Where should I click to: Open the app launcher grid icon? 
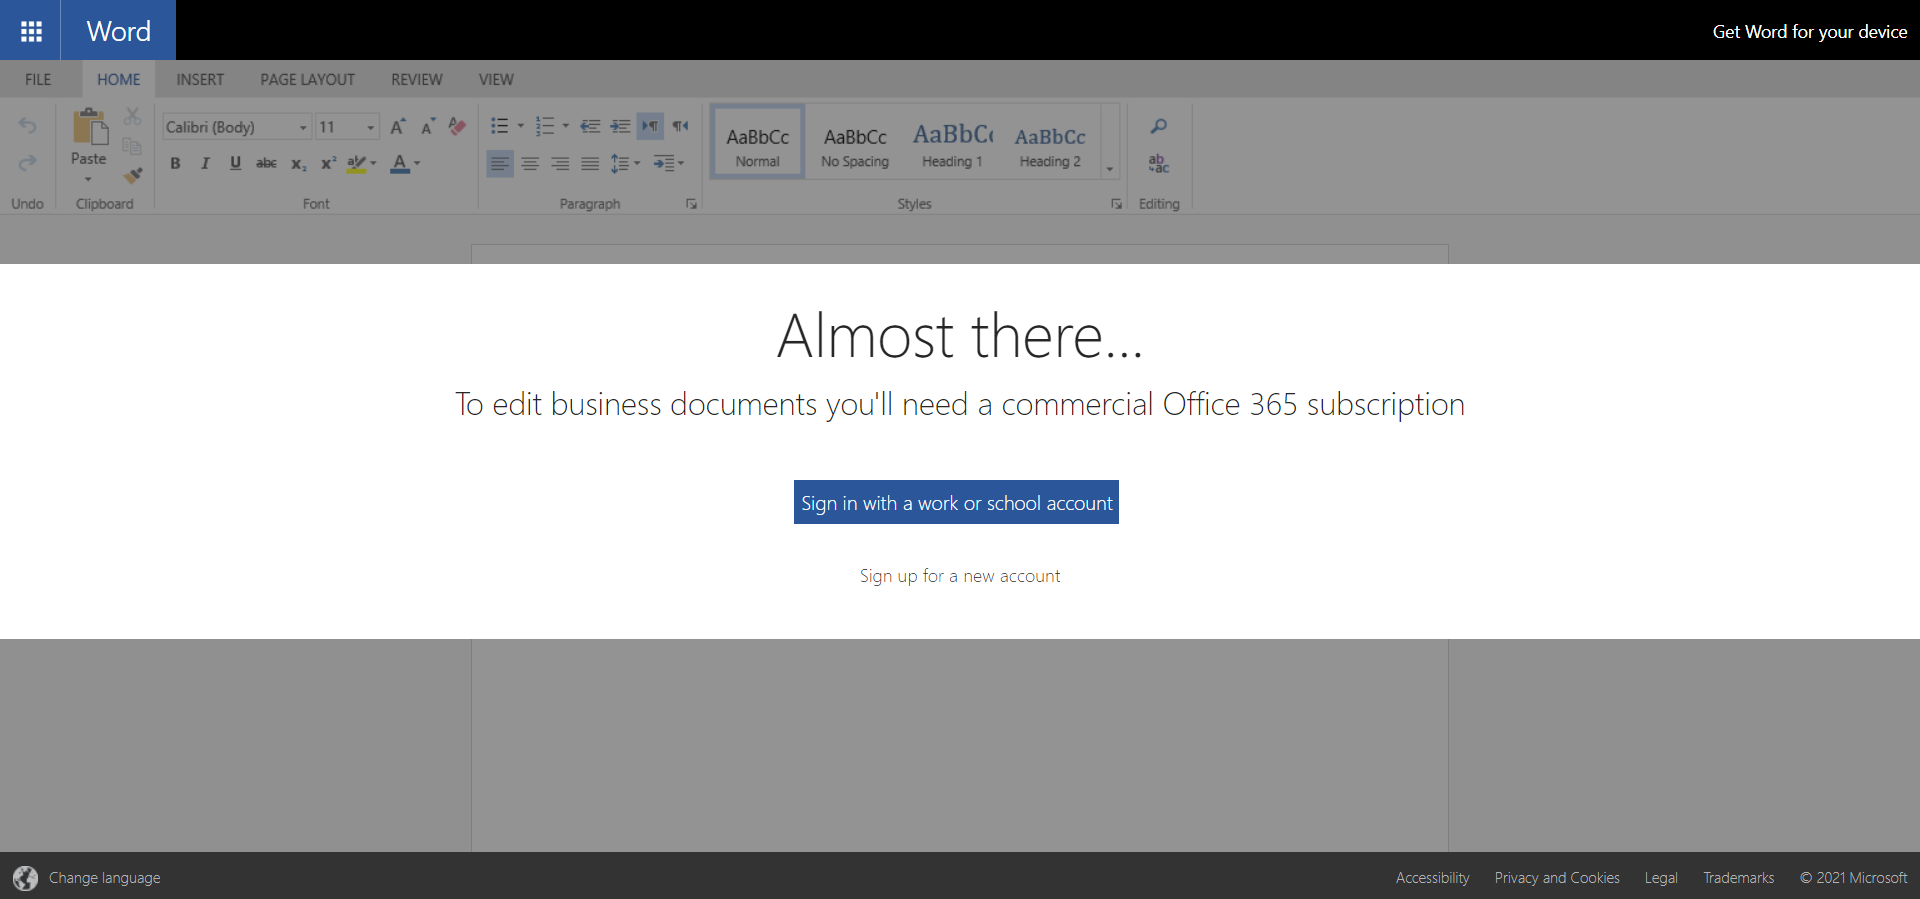coord(31,31)
